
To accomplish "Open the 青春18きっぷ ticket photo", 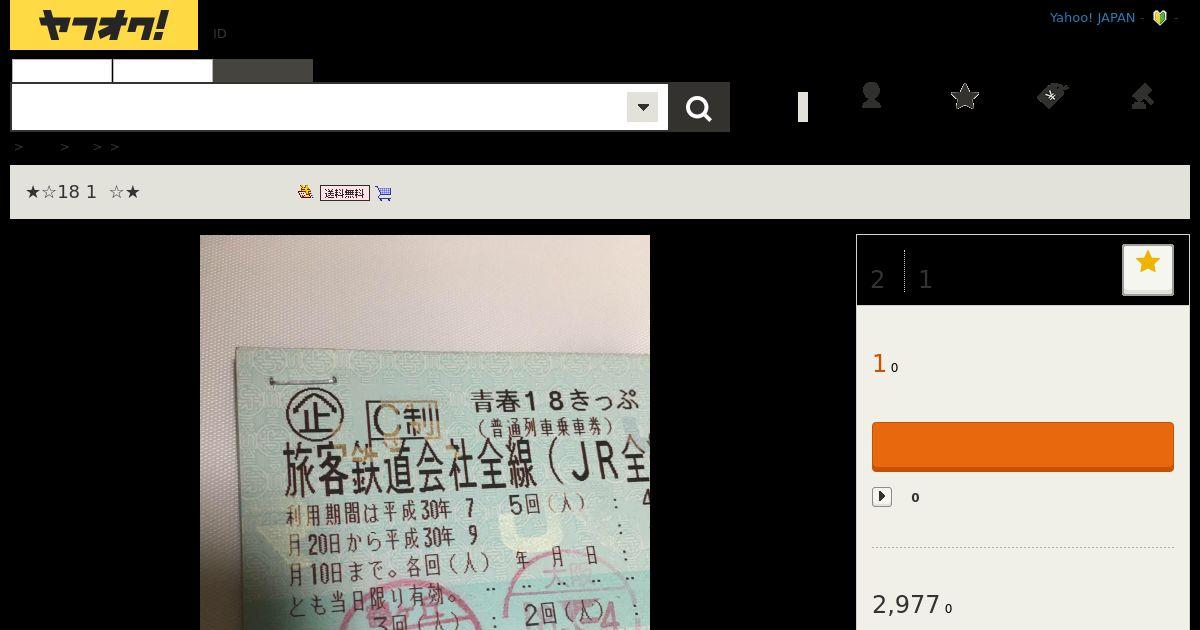I will pyautogui.click(x=425, y=433).
